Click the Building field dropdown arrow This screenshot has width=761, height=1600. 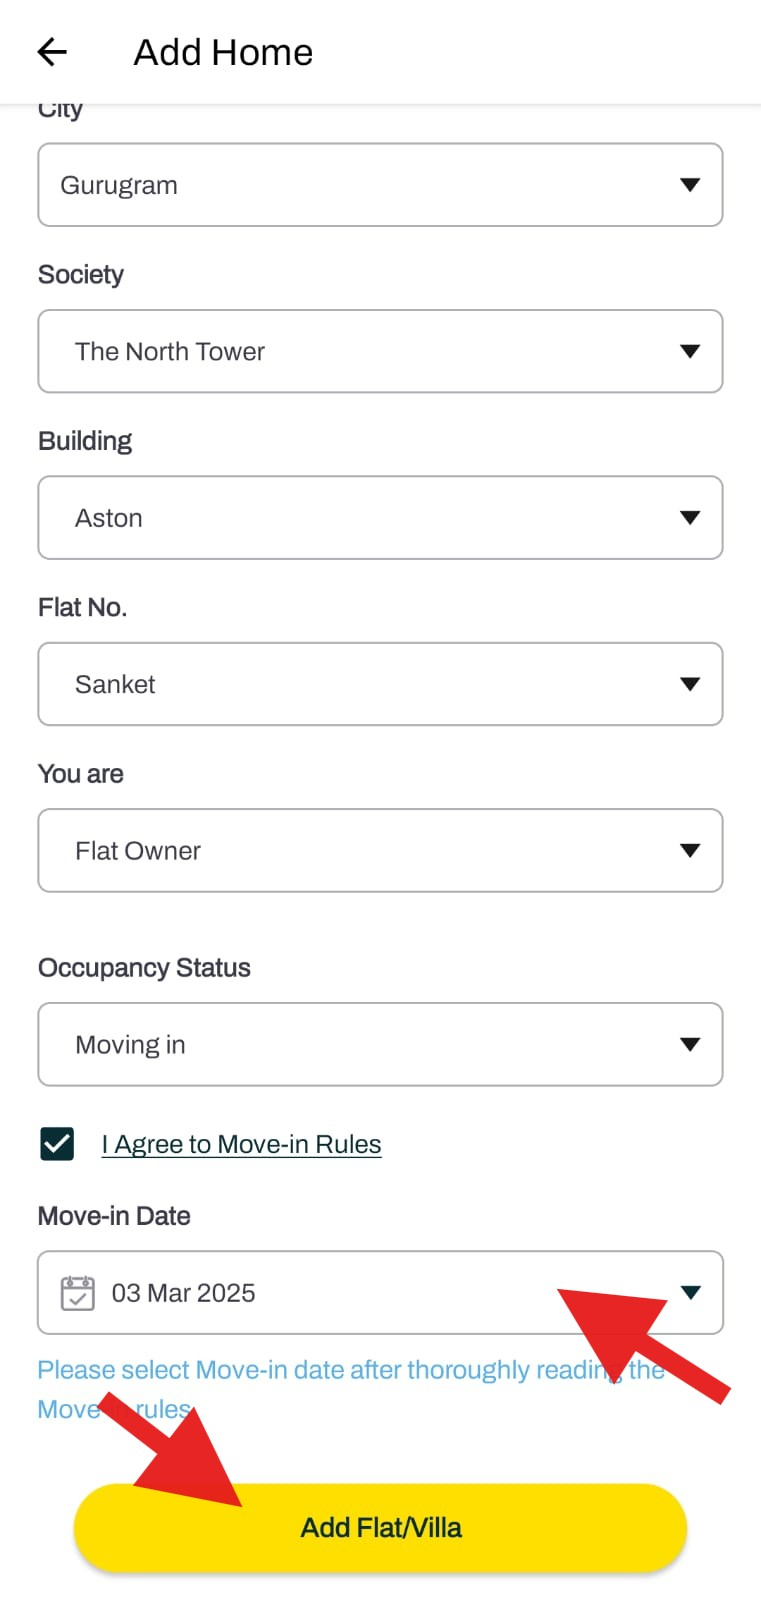pos(689,518)
